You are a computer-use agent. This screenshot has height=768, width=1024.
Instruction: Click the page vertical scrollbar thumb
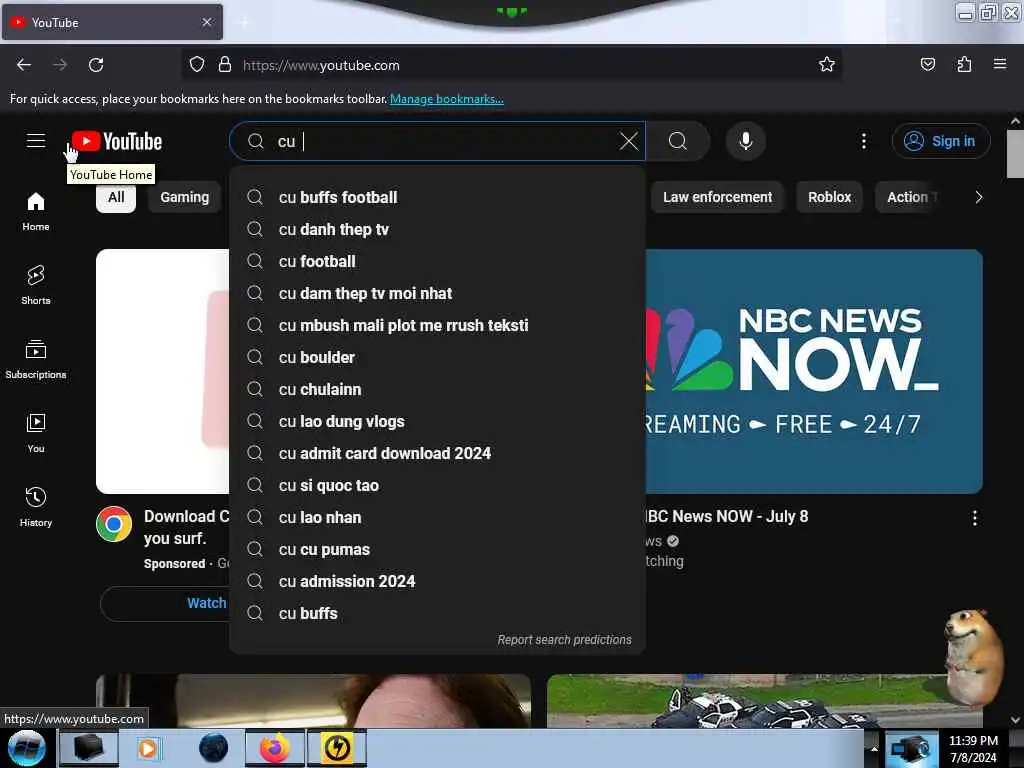click(x=1015, y=153)
